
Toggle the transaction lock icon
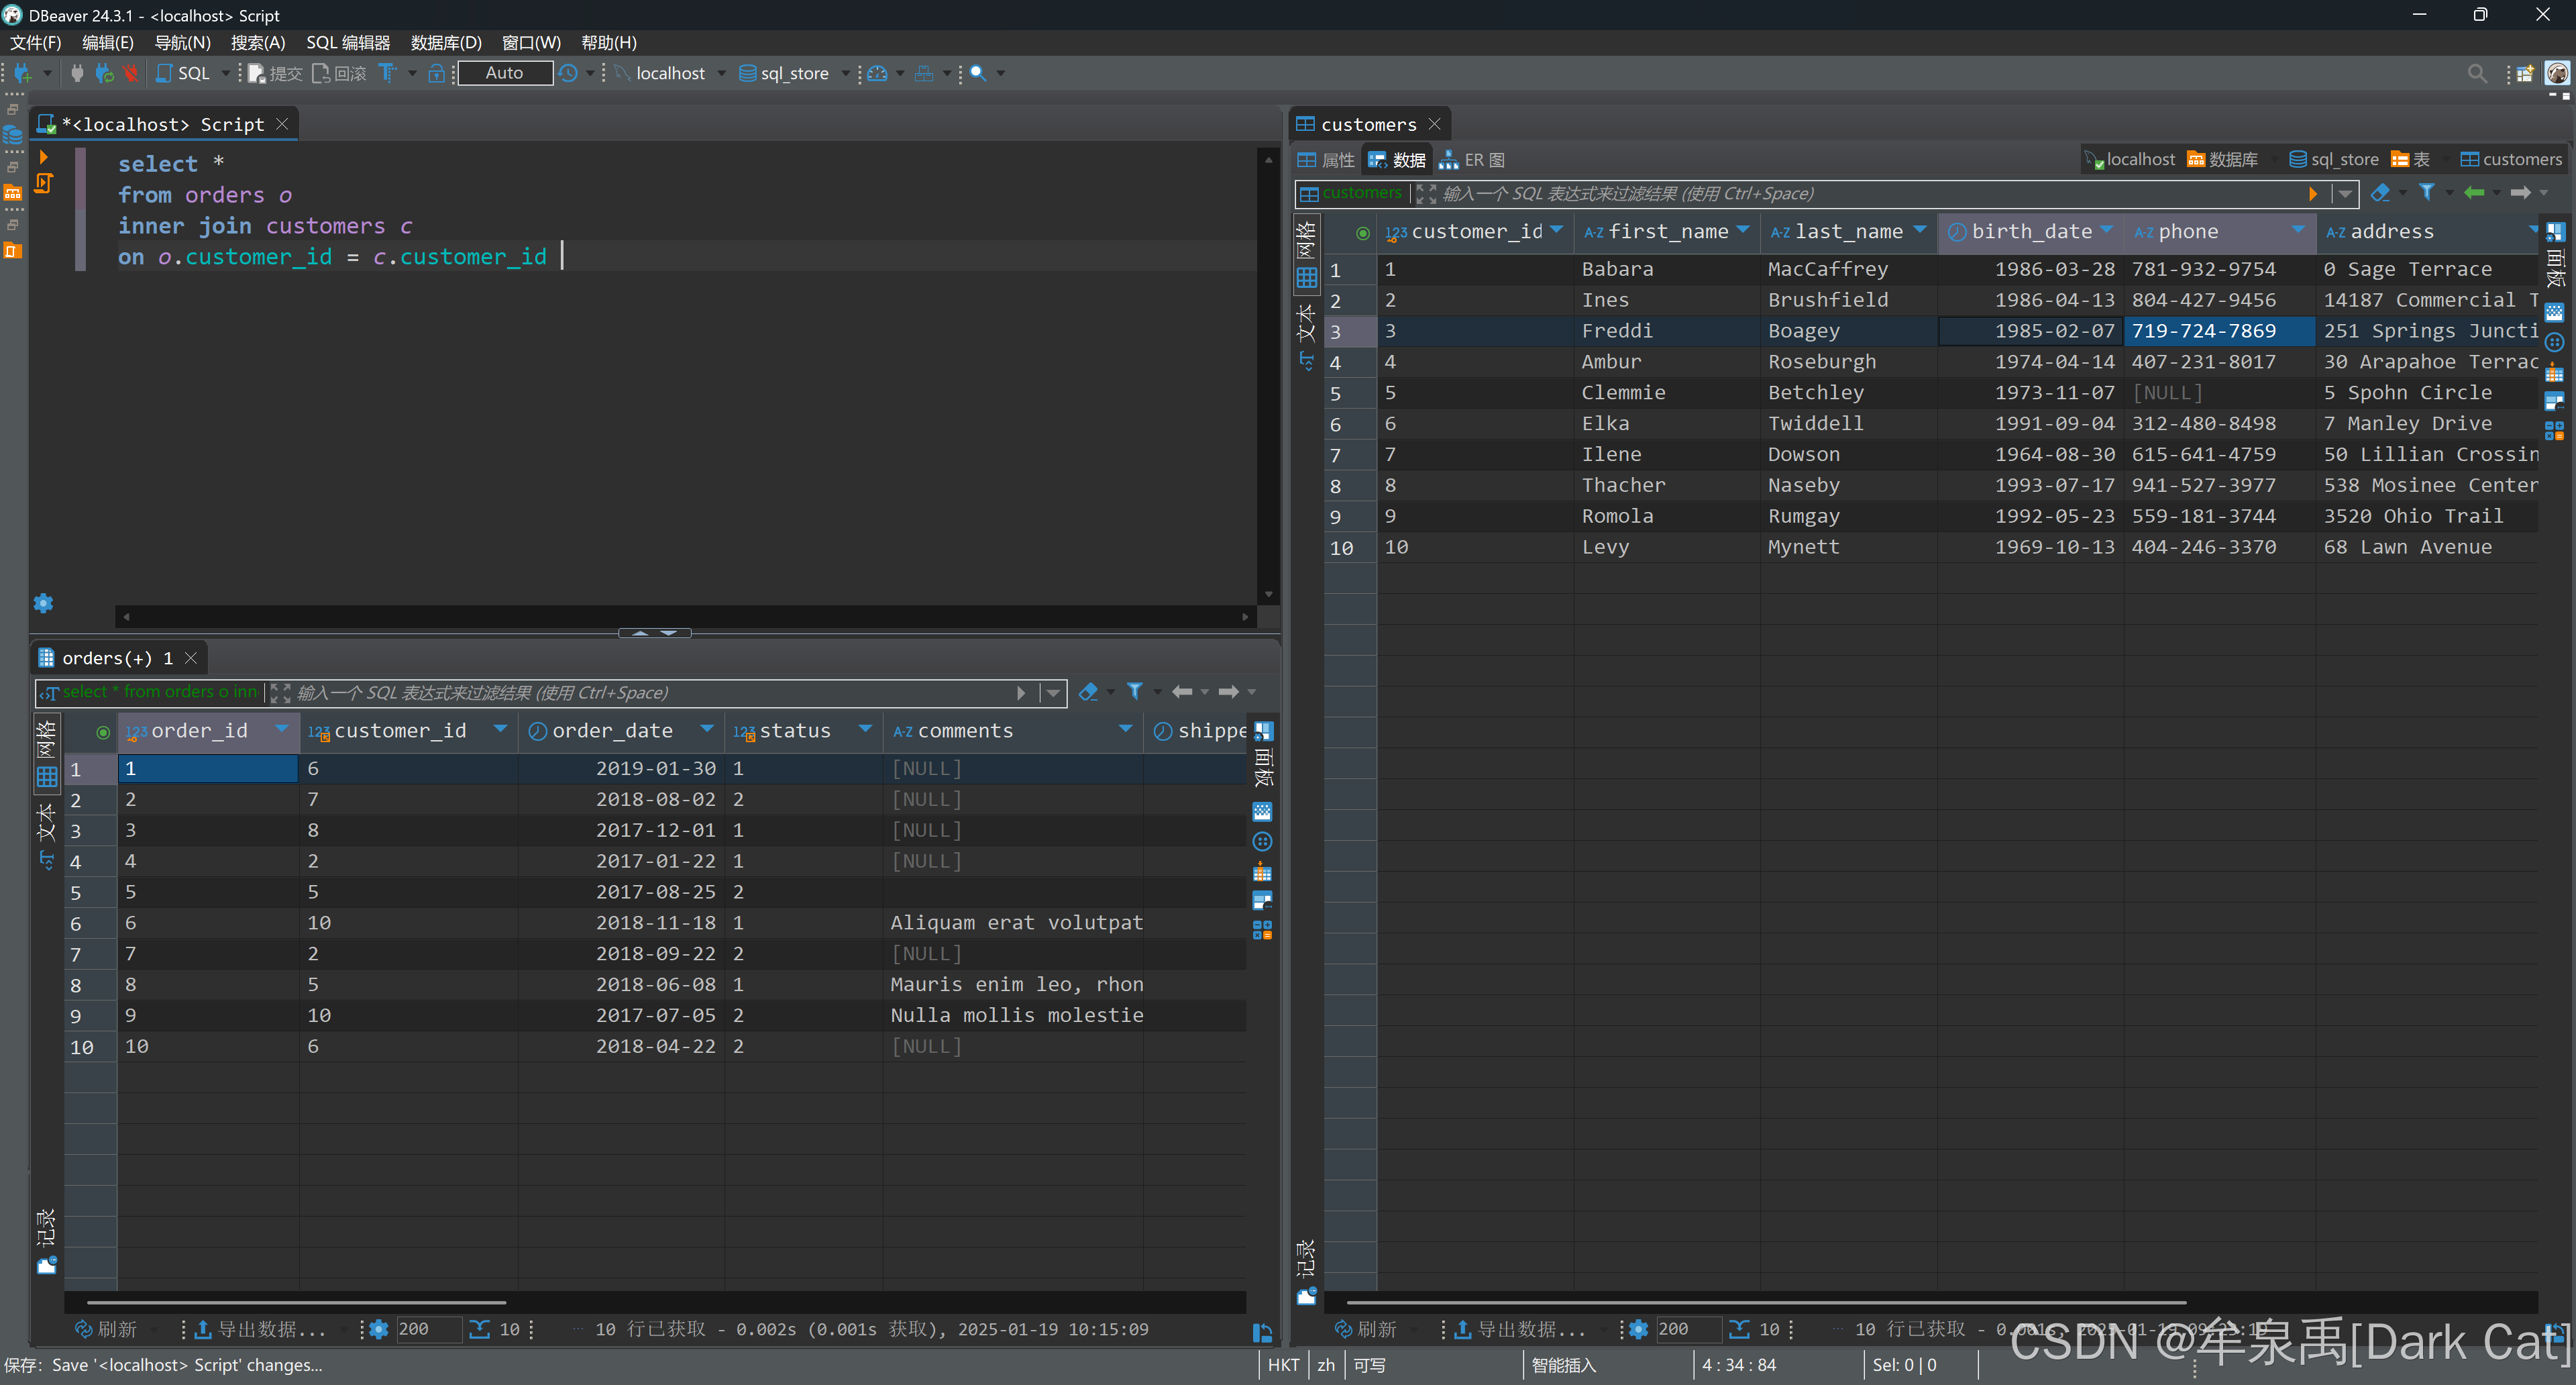click(x=436, y=73)
